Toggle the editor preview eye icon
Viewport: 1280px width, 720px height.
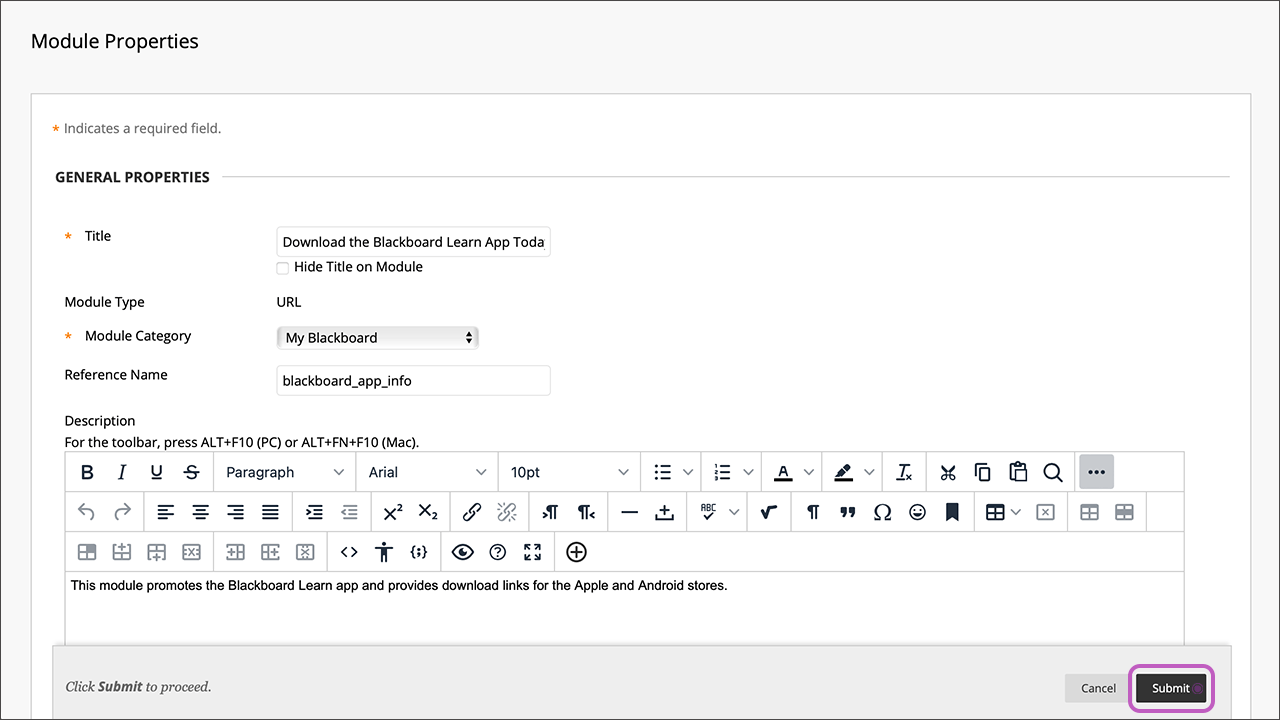462,551
